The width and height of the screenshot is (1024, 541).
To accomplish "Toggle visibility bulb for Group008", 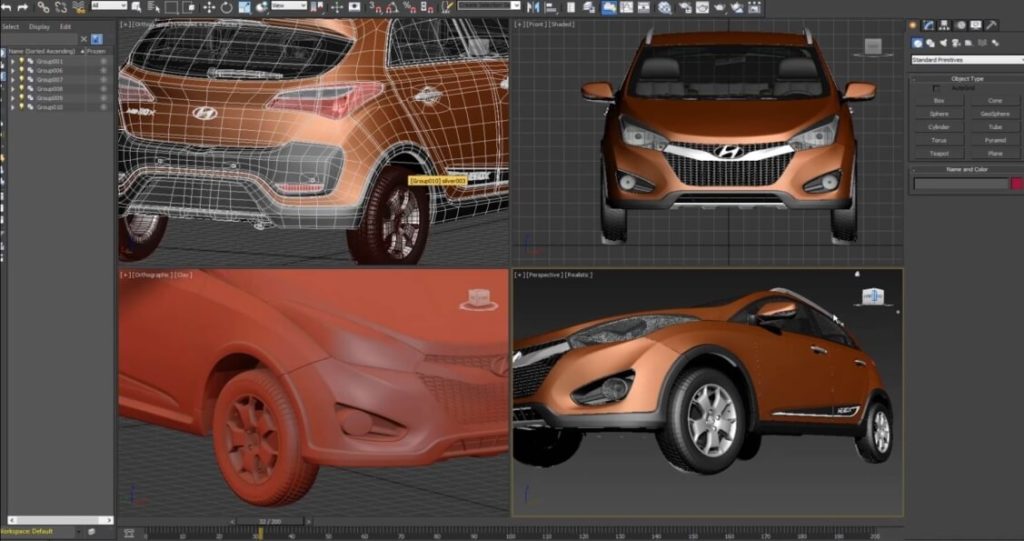I will coord(21,88).
